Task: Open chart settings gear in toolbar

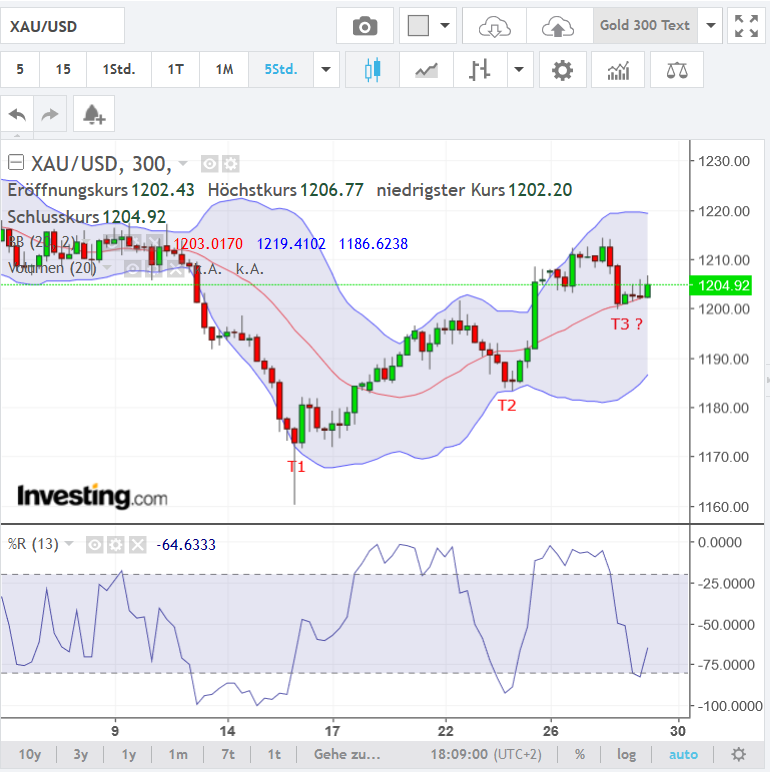Action: (x=563, y=70)
